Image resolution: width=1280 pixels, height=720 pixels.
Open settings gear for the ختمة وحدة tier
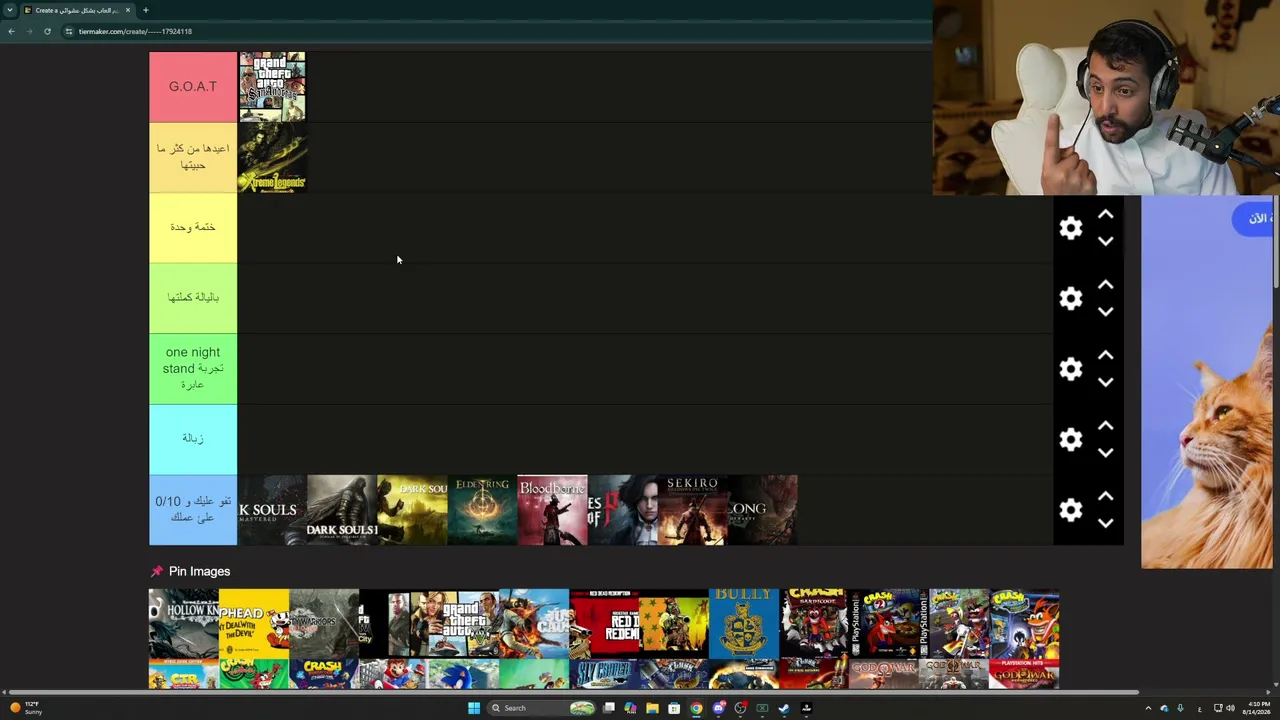point(1071,228)
